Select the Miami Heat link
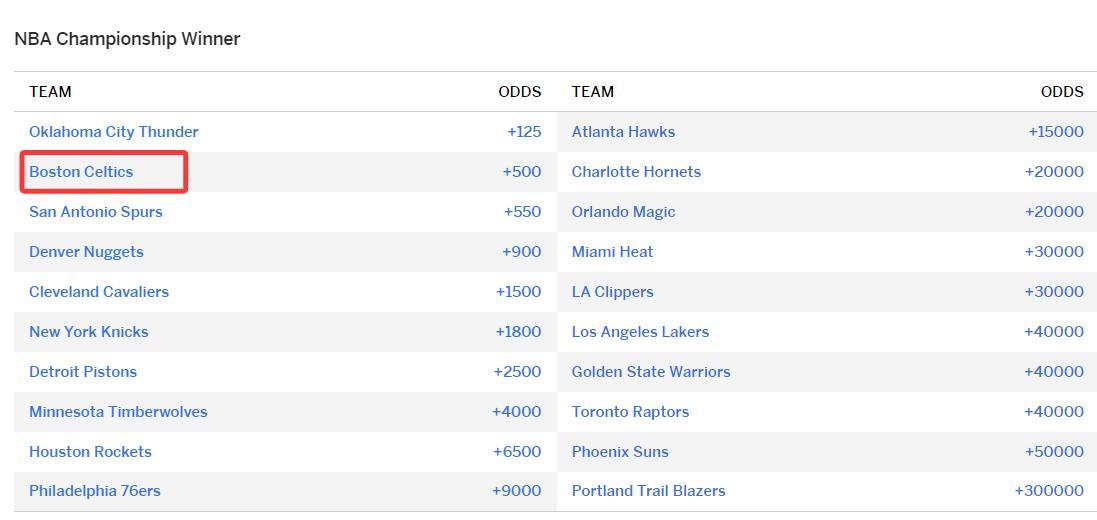Viewport: 1097px width, 520px height. tap(612, 252)
